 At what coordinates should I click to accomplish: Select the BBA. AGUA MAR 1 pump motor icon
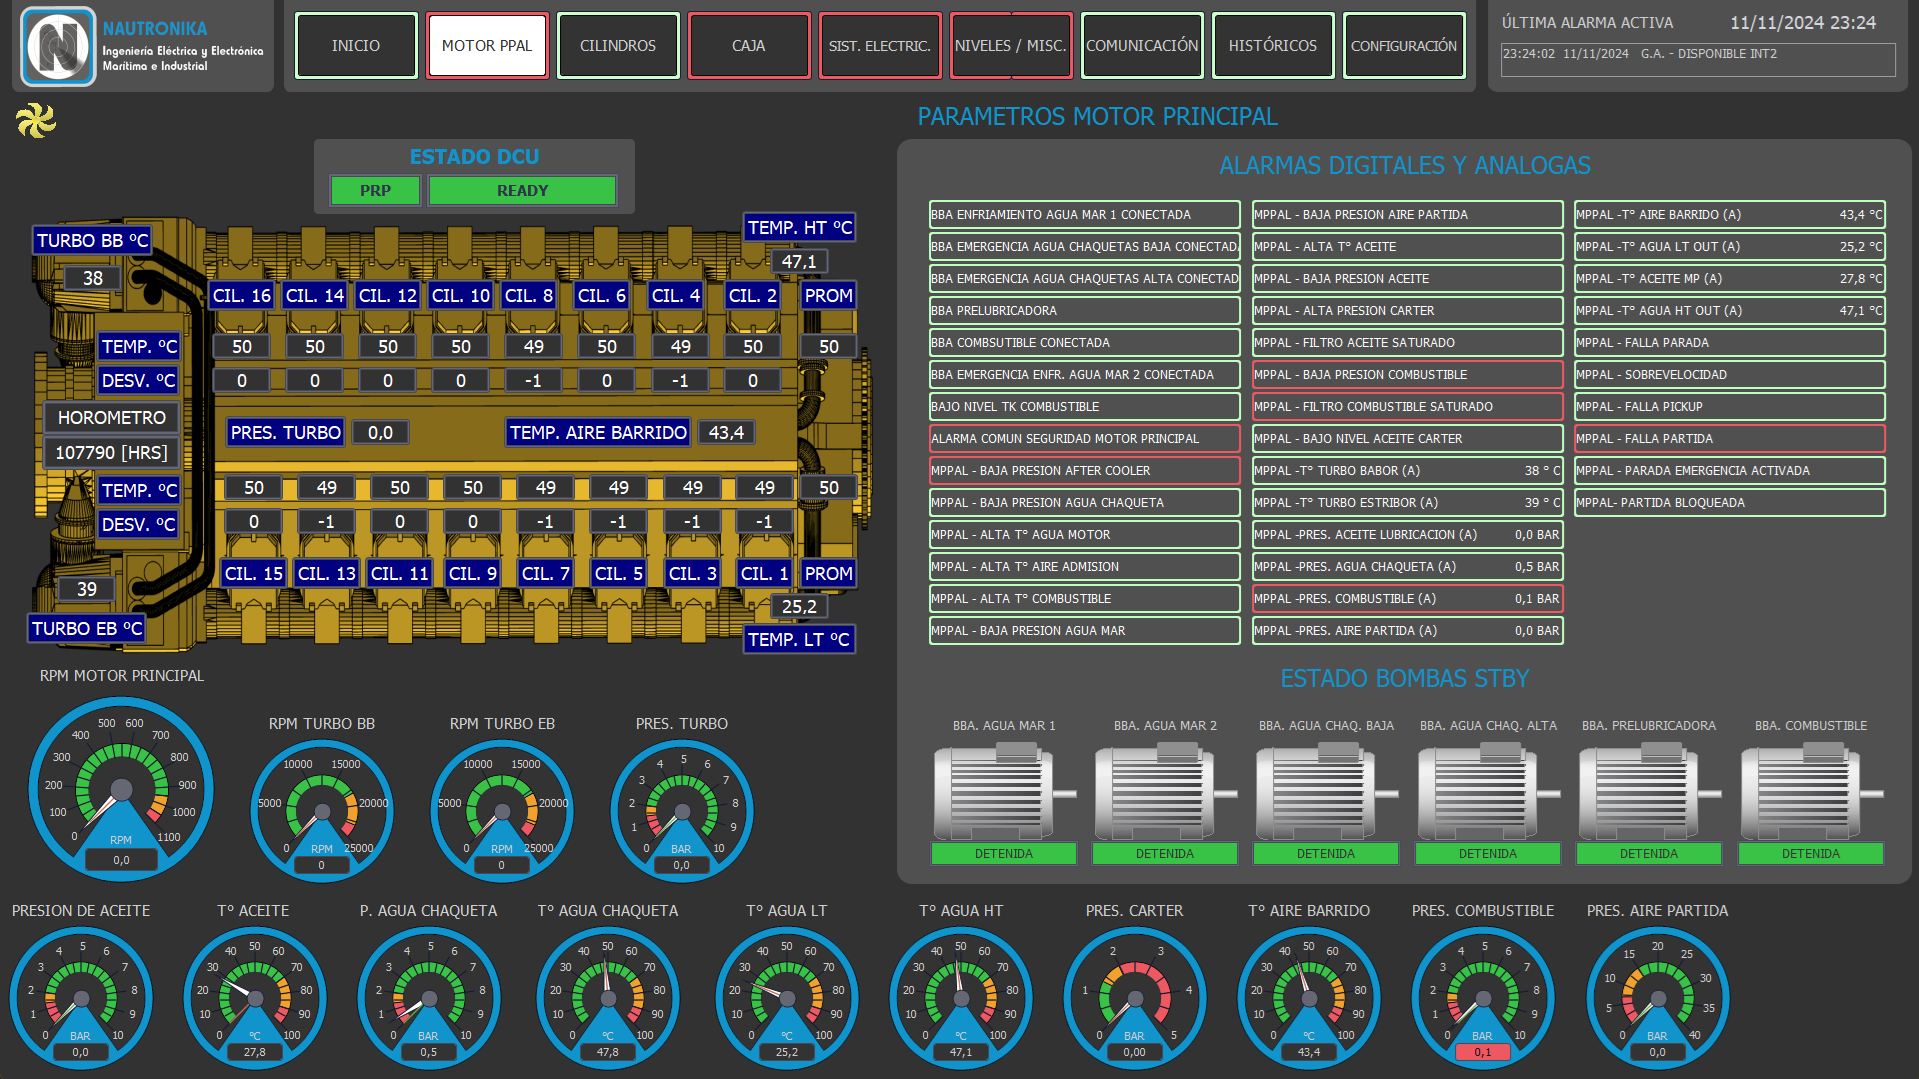(1003, 792)
